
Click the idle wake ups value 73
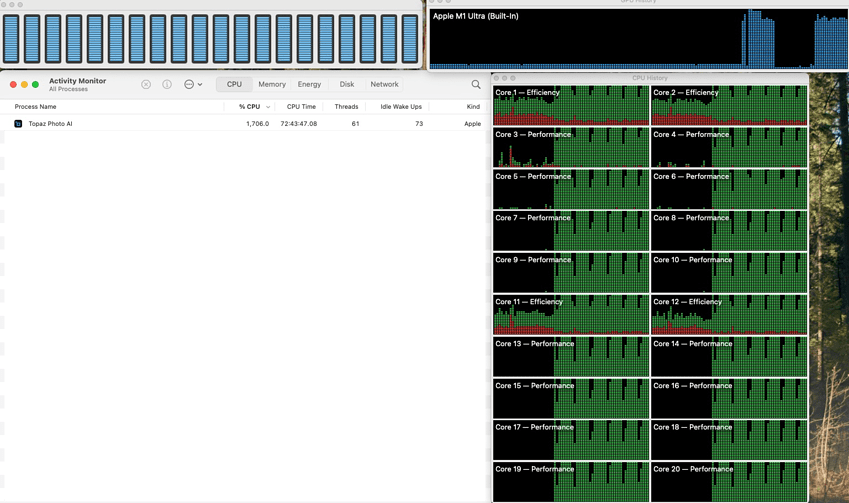coord(419,123)
